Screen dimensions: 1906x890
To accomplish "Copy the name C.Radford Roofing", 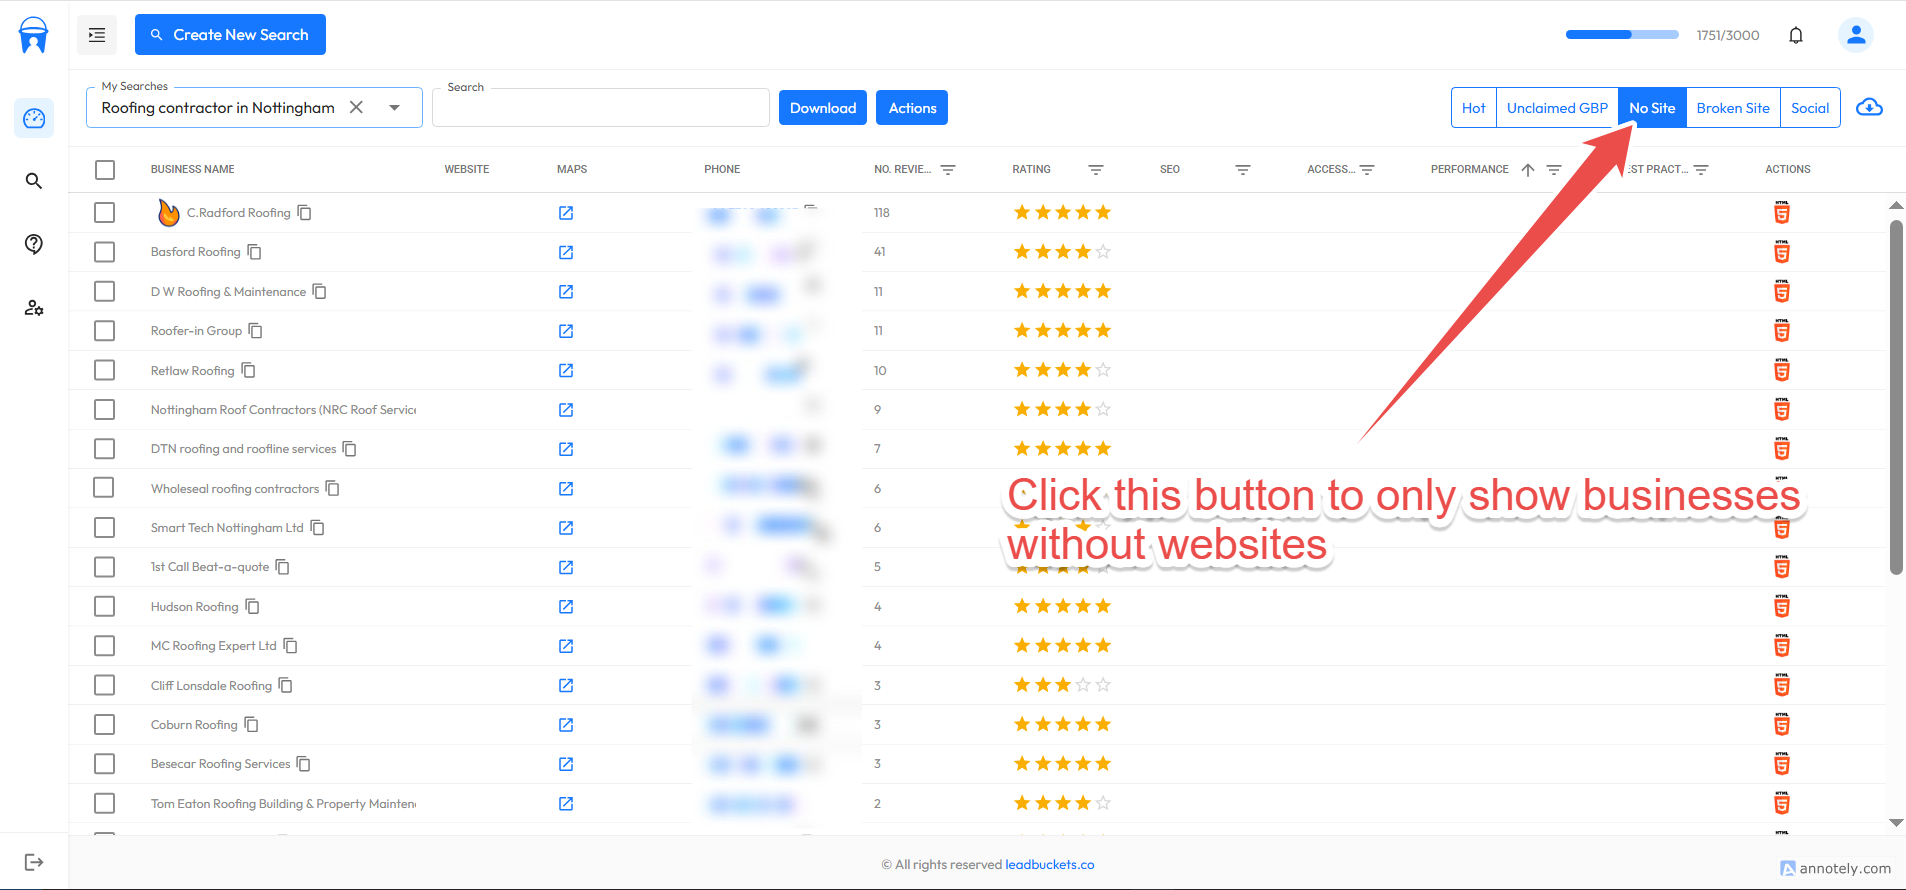I will (305, 213).
